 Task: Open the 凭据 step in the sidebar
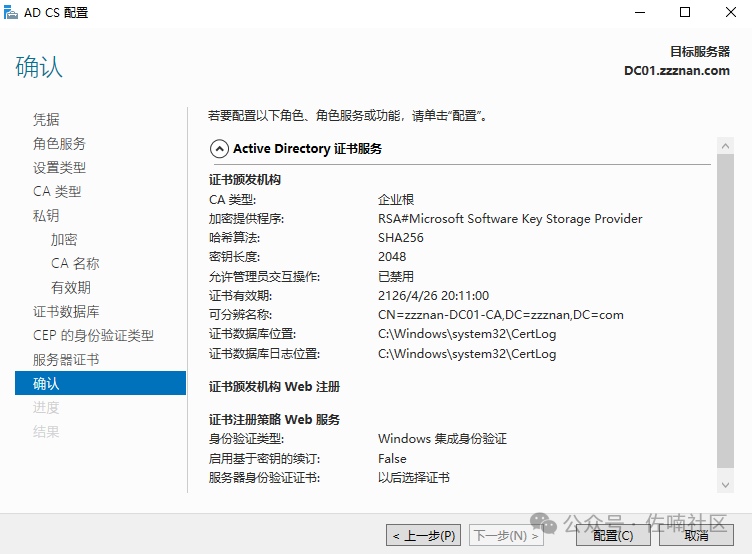point(46,119)
